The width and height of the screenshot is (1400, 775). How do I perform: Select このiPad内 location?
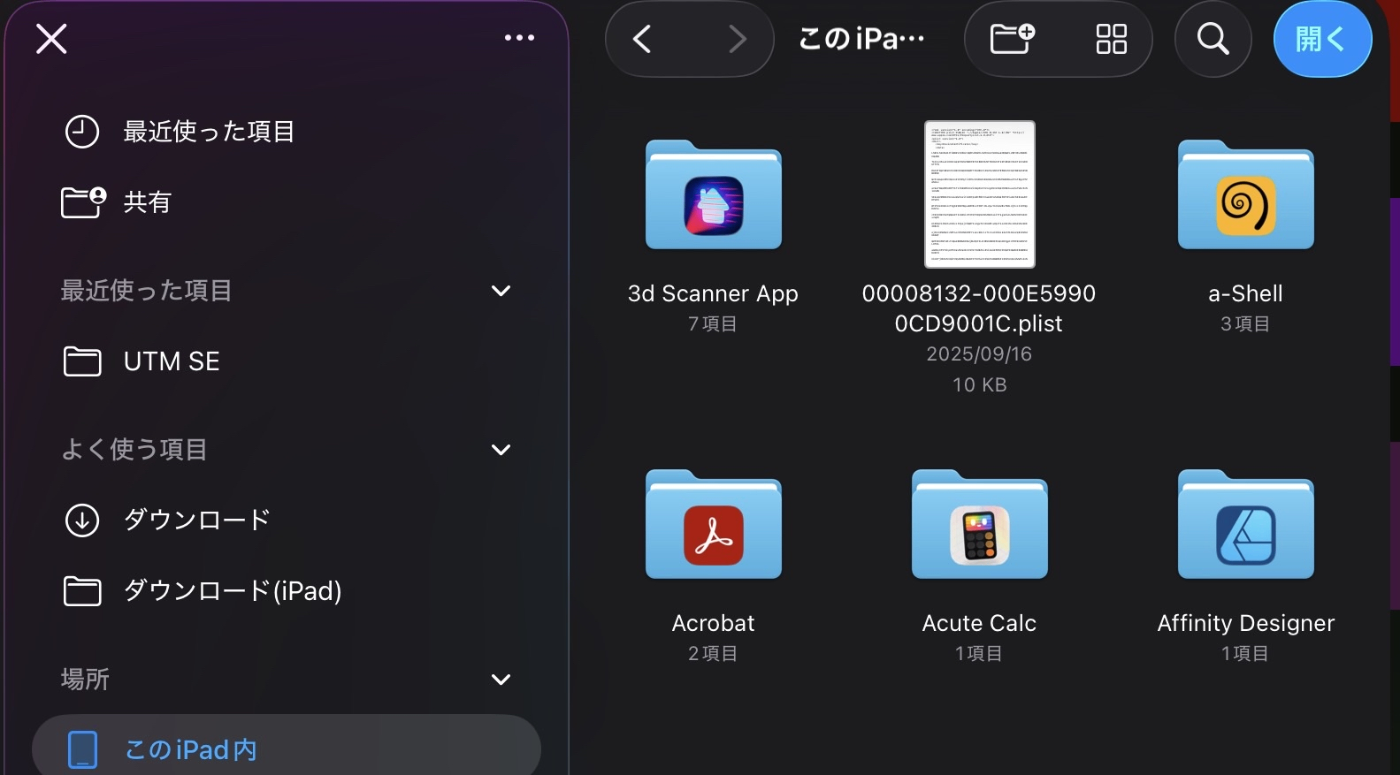(287, 749)
